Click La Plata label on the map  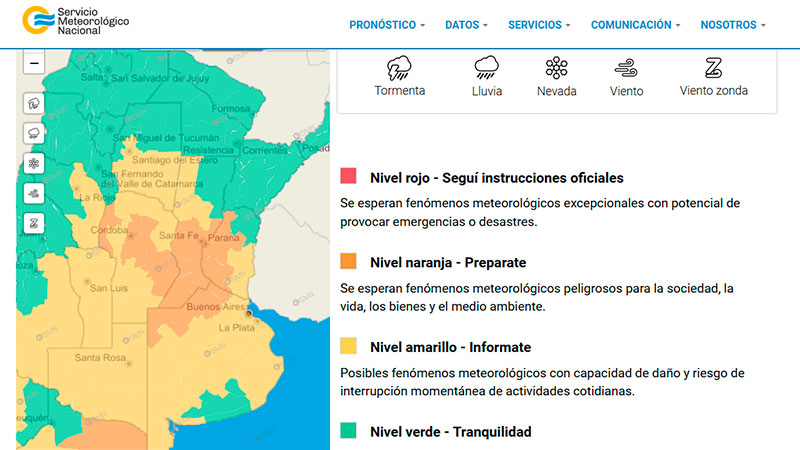(236, 328)
